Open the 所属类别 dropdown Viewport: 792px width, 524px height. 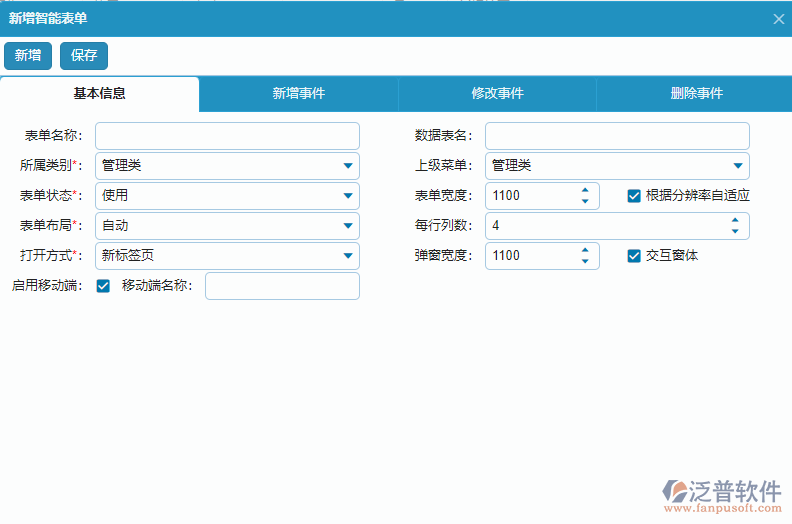pyautogui.click(x=347, y=166)
